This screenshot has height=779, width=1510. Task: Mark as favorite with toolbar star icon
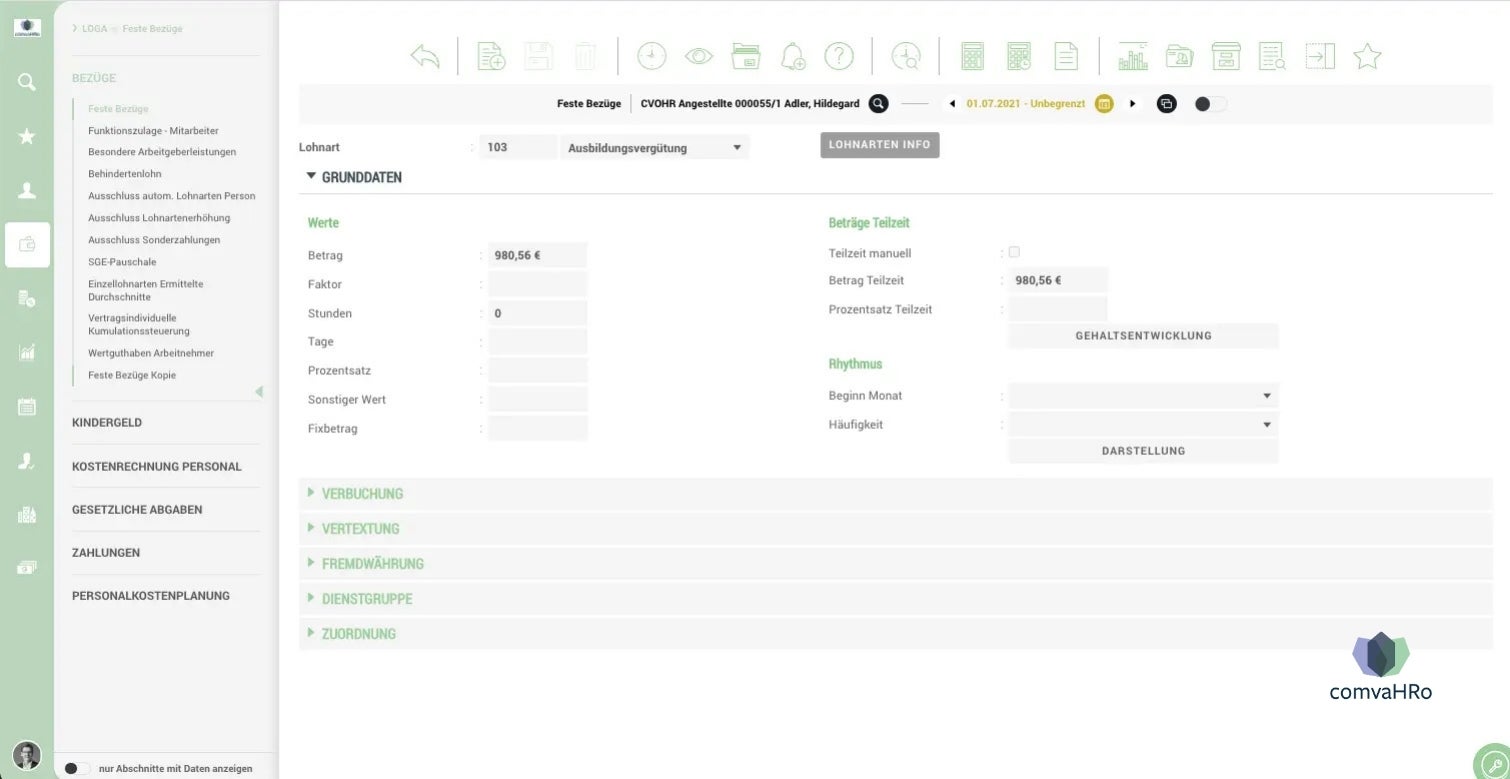[x=1367, y=57]
